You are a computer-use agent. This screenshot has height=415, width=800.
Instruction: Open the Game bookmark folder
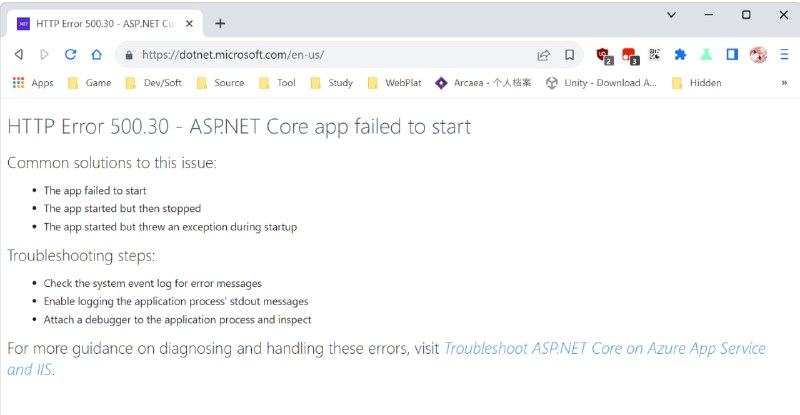pos(90,83)
